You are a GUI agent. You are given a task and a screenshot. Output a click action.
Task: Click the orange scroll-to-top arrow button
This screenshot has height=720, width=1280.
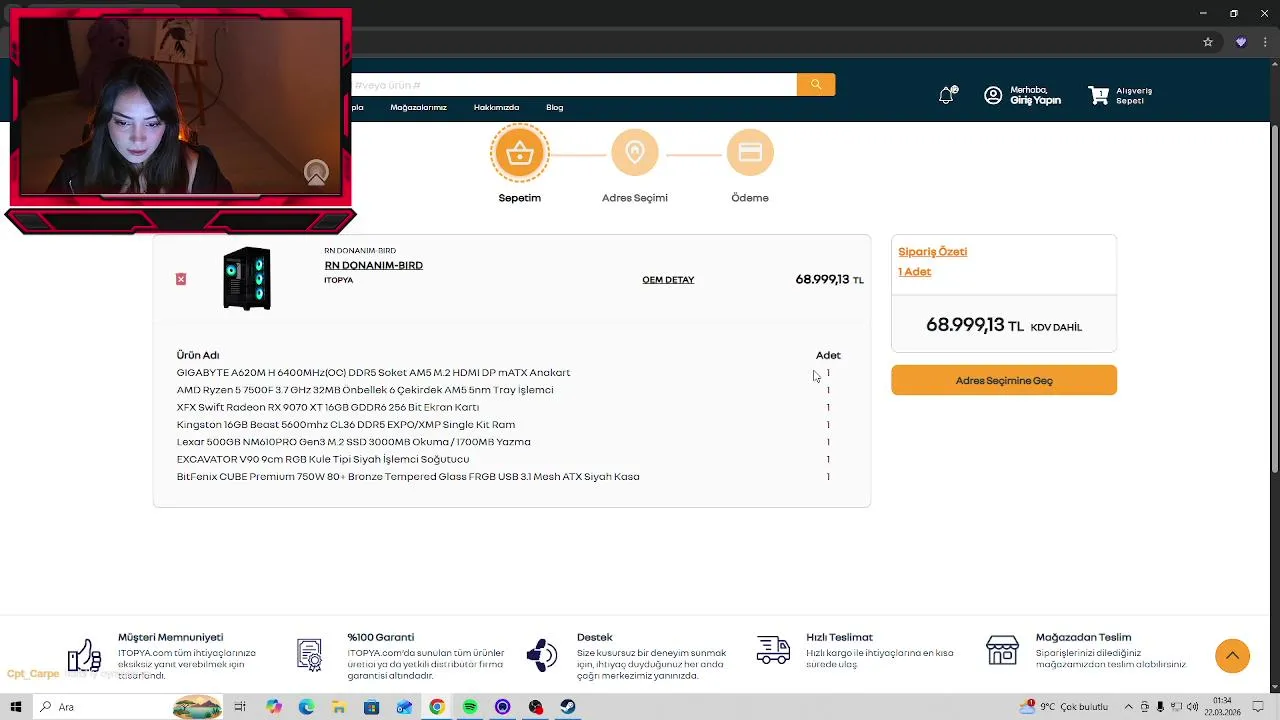coord(1232,656)
